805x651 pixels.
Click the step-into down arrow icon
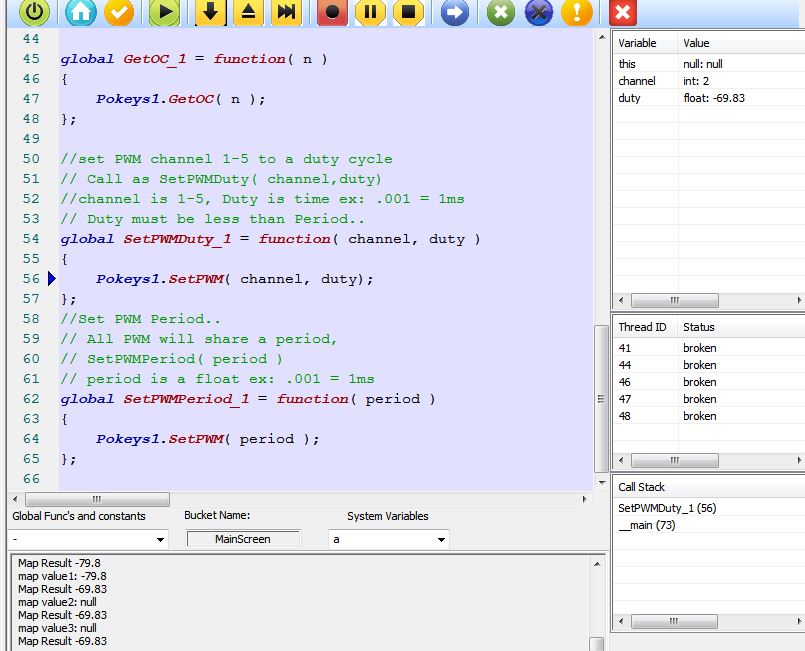pyautogui.click(x=210, y=12)
